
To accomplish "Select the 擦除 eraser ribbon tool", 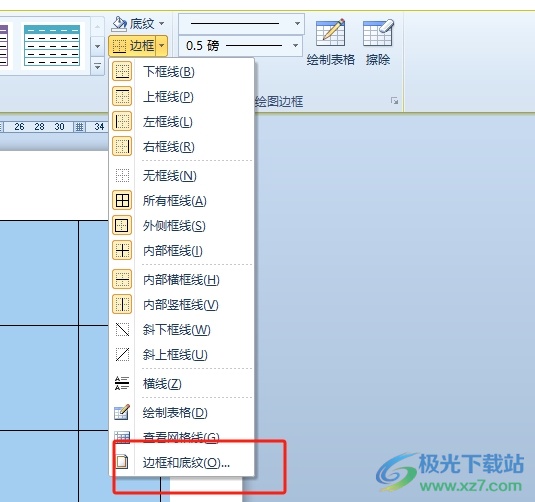I will [x=378, y=42].
